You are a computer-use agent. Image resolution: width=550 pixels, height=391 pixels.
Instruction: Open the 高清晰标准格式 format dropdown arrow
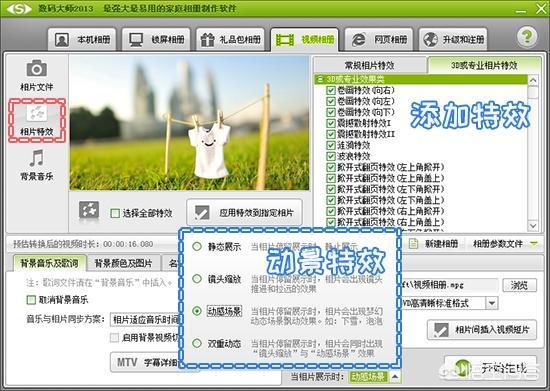[492, 303]
